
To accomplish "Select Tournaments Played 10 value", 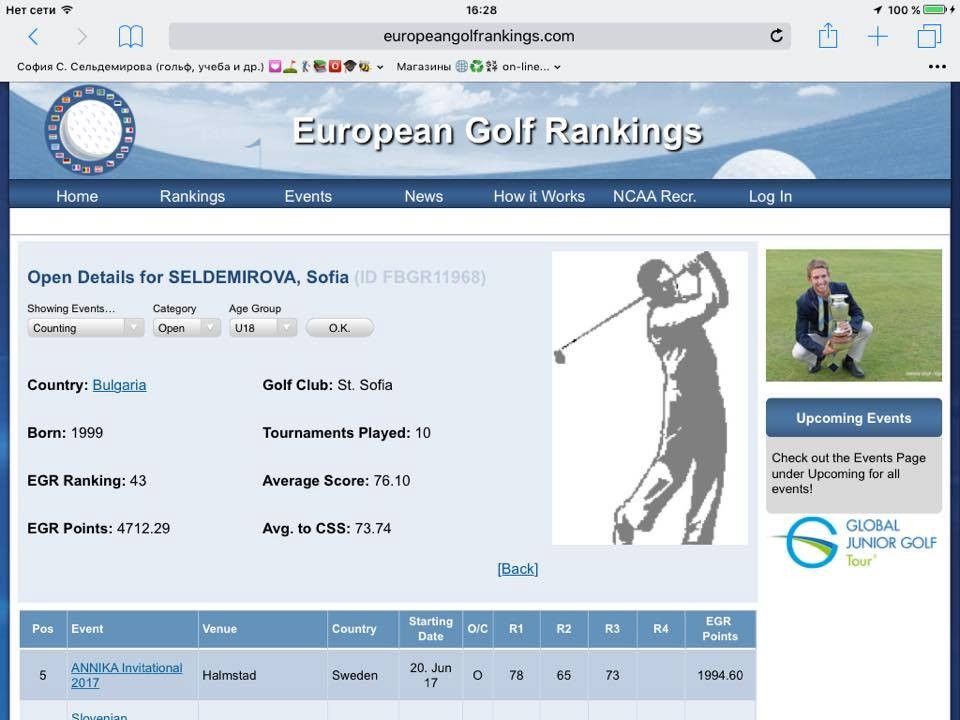I will 423,433.
